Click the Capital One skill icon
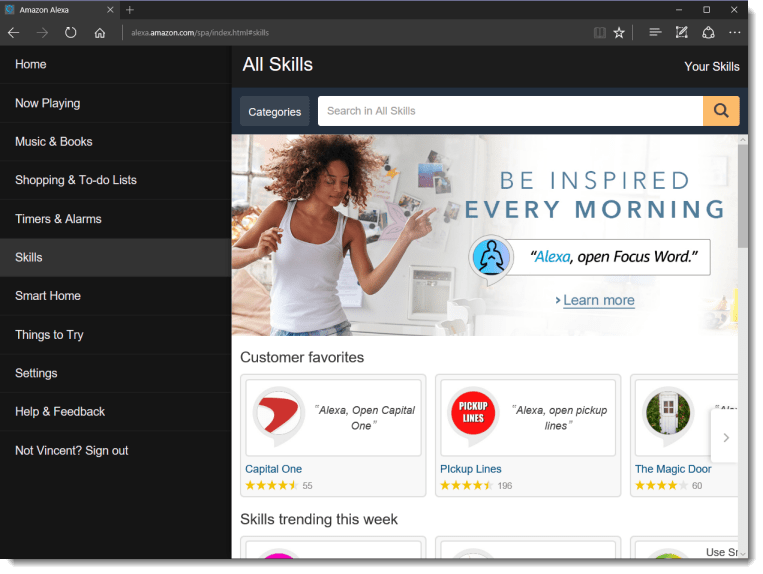 (277, 417)
